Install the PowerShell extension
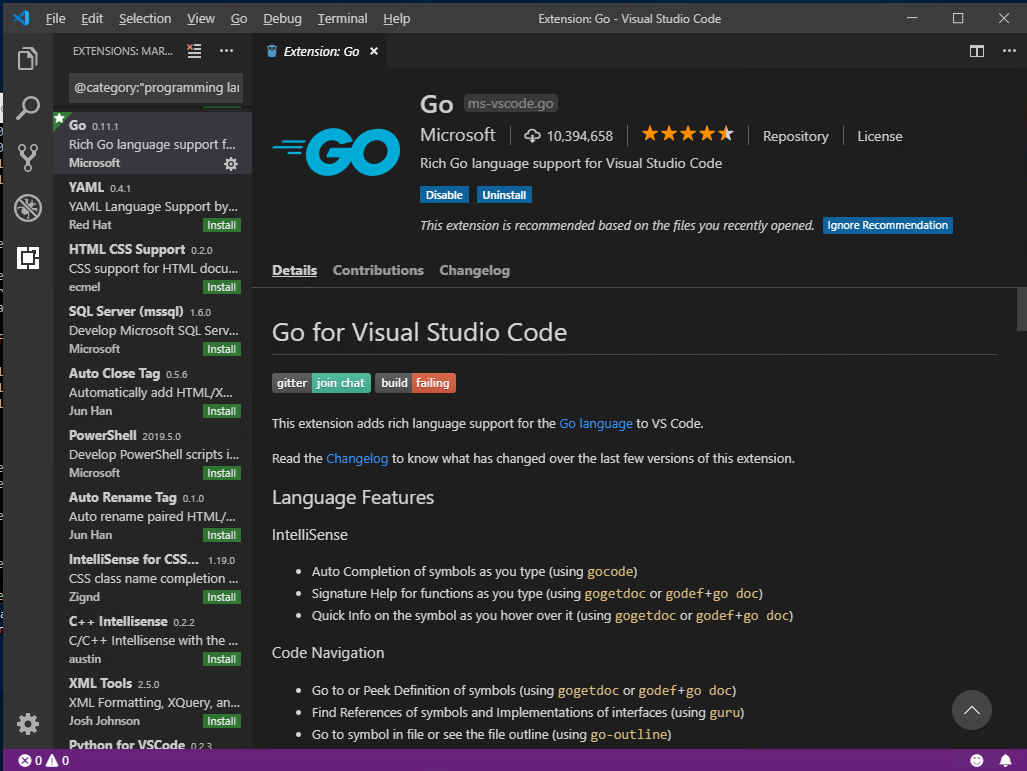 [x=221, y=473]
